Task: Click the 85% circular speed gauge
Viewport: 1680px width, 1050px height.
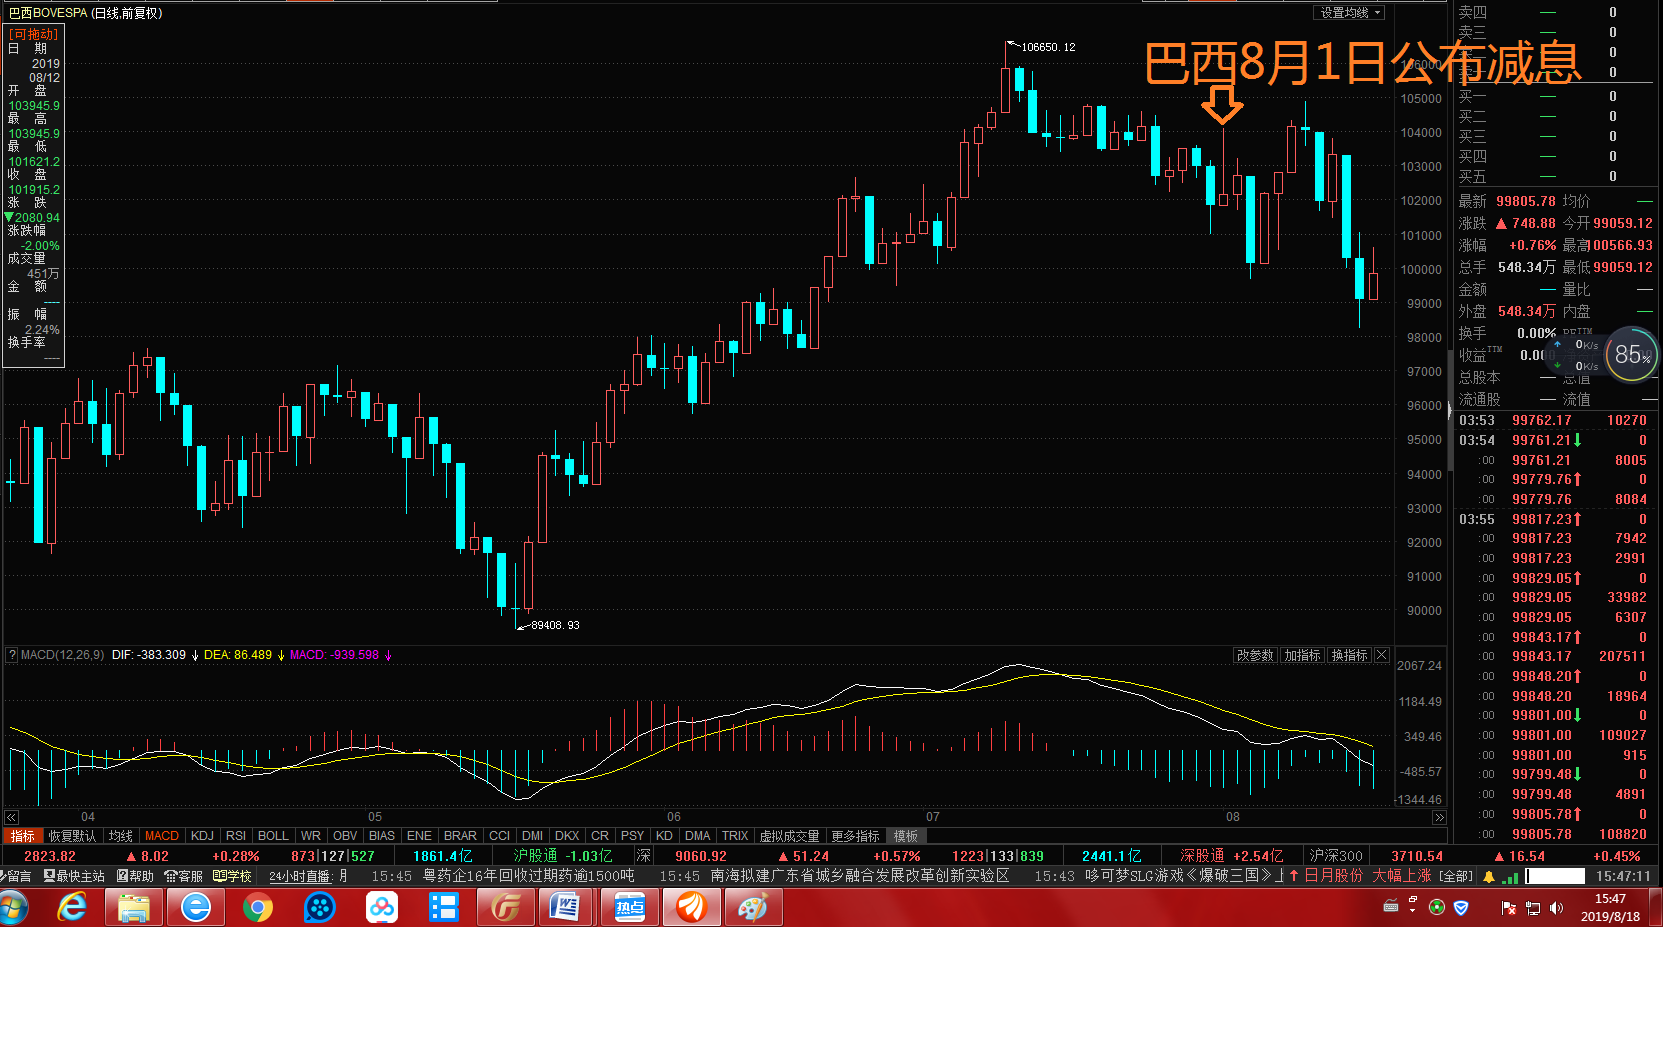Action: click(1631, 354)
